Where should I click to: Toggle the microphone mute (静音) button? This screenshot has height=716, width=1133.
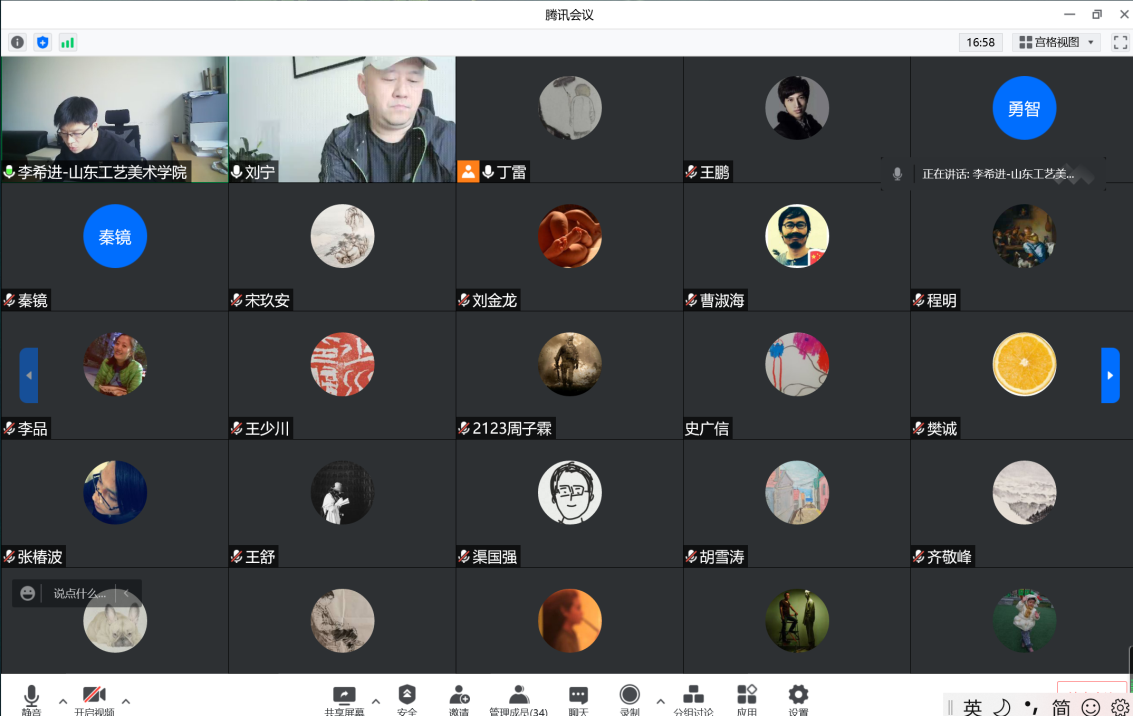point(32,697)
